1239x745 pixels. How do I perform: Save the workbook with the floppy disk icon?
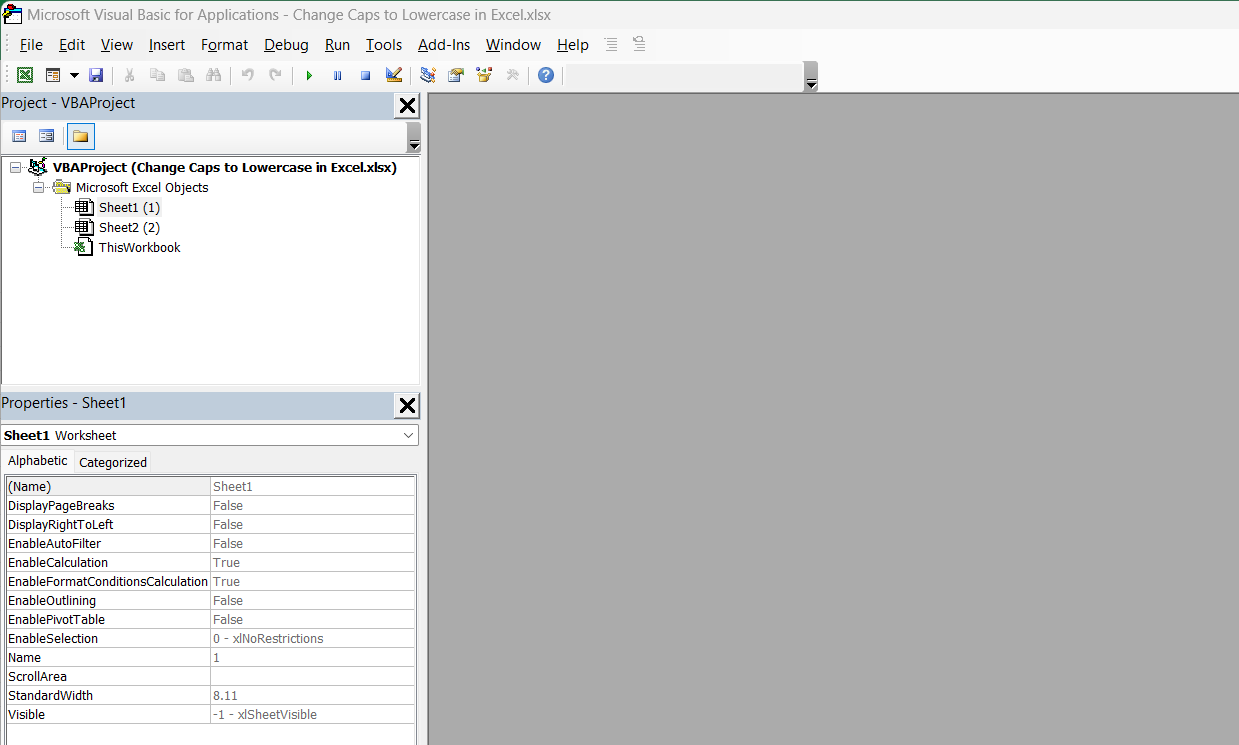point(96,75)
